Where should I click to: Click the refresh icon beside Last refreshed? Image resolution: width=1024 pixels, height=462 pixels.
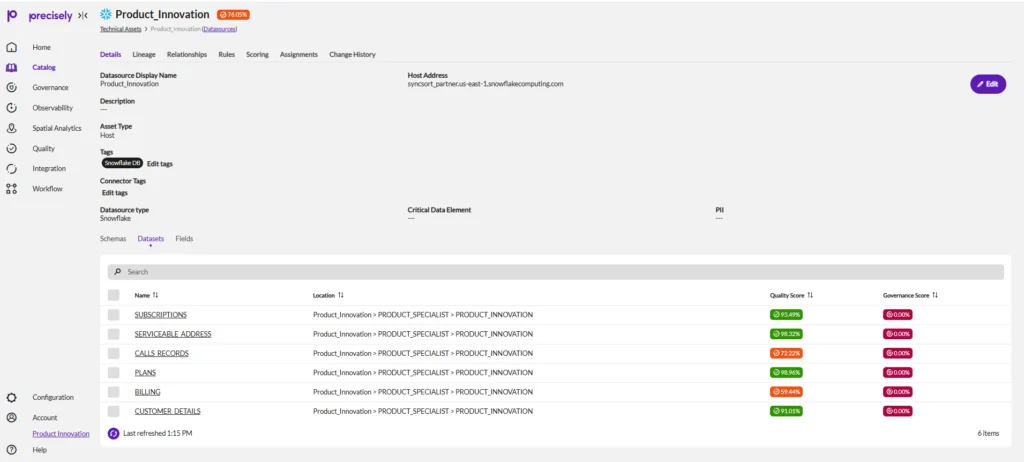[114, 433]
